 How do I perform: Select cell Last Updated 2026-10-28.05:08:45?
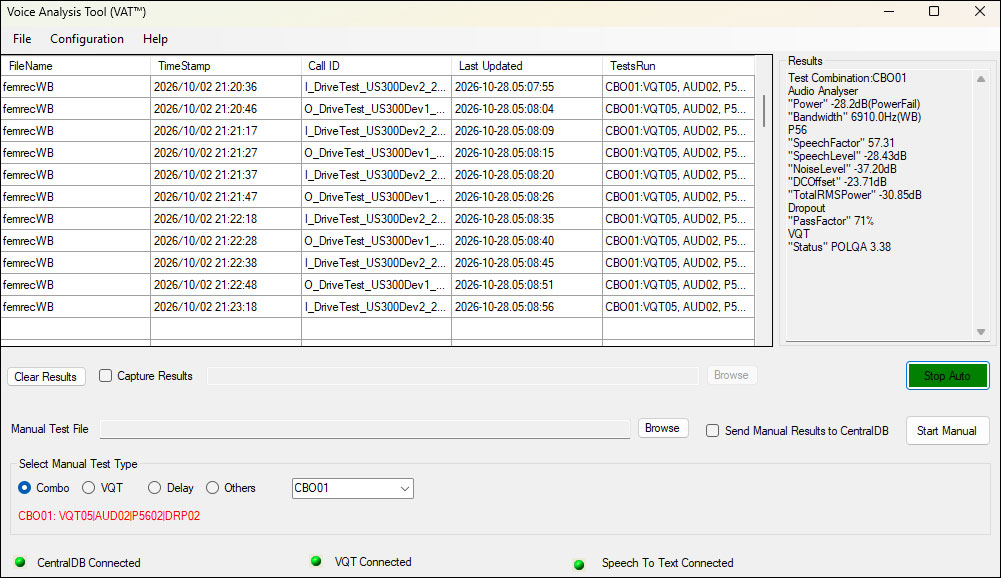pos(527,263)
